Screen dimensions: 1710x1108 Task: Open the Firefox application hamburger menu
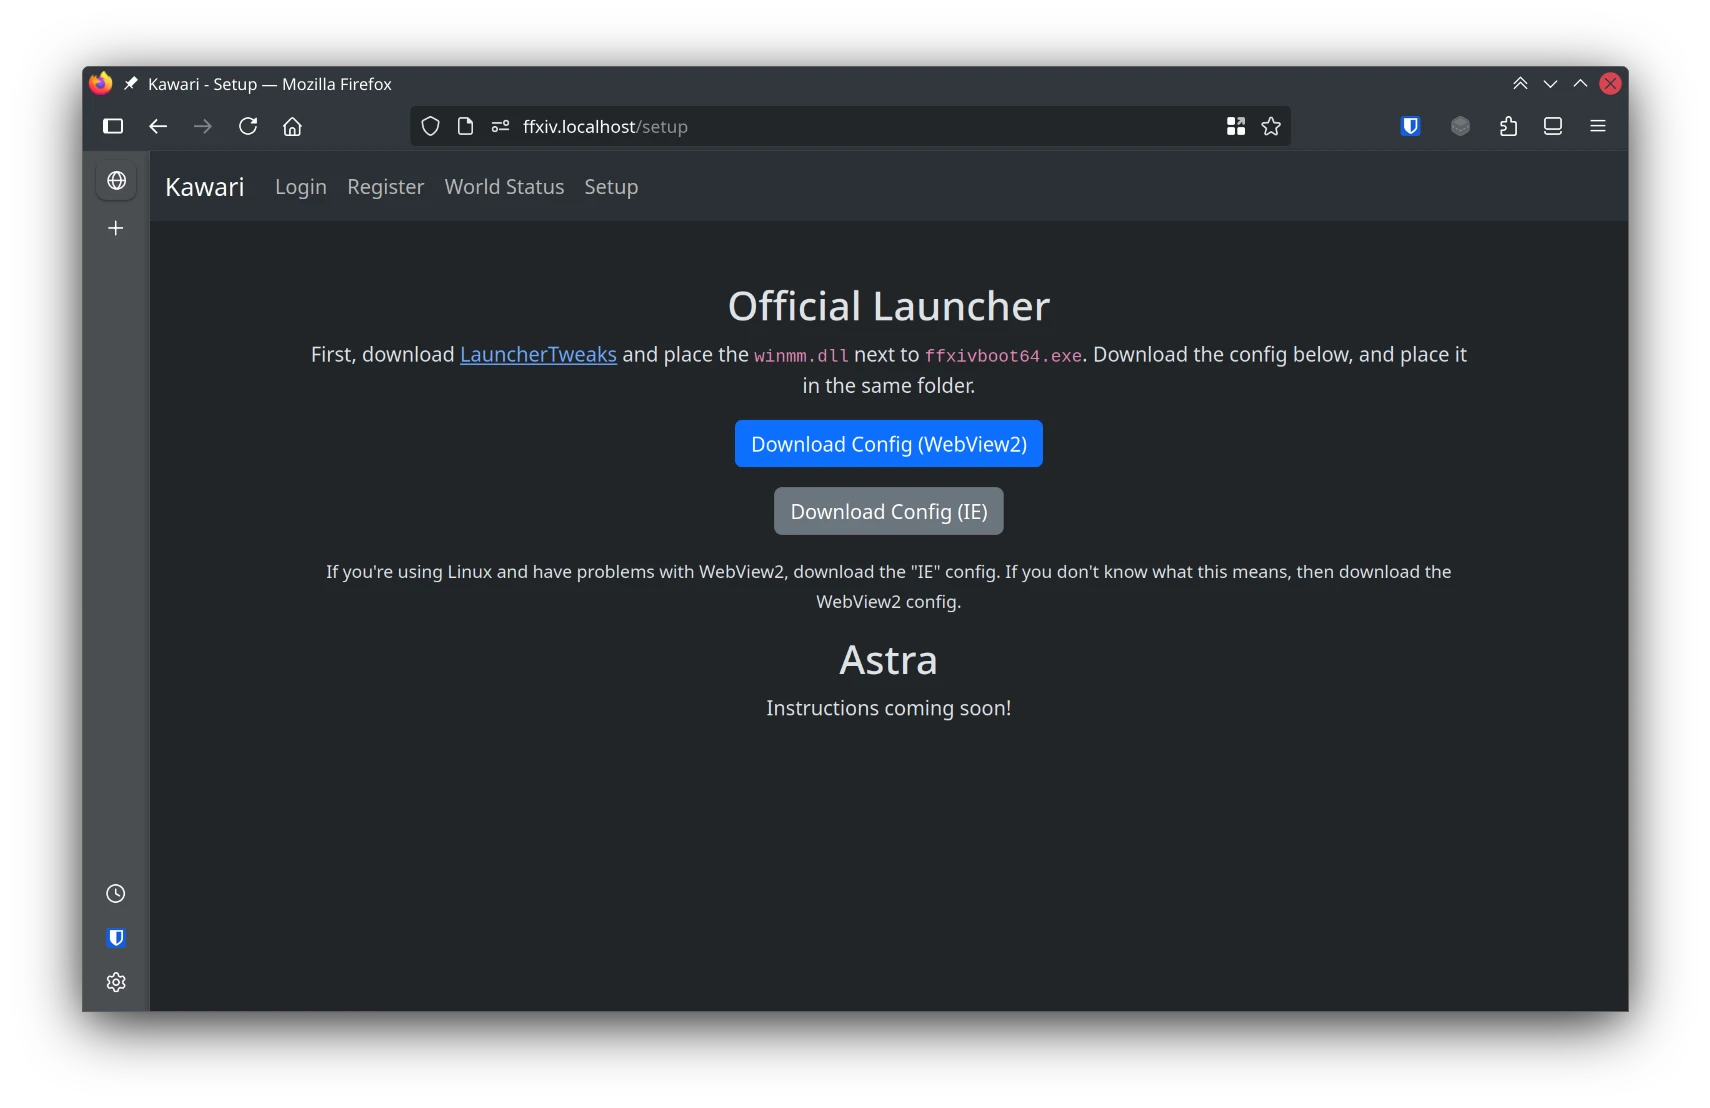pyautogui.click(x=1598, y=126)
